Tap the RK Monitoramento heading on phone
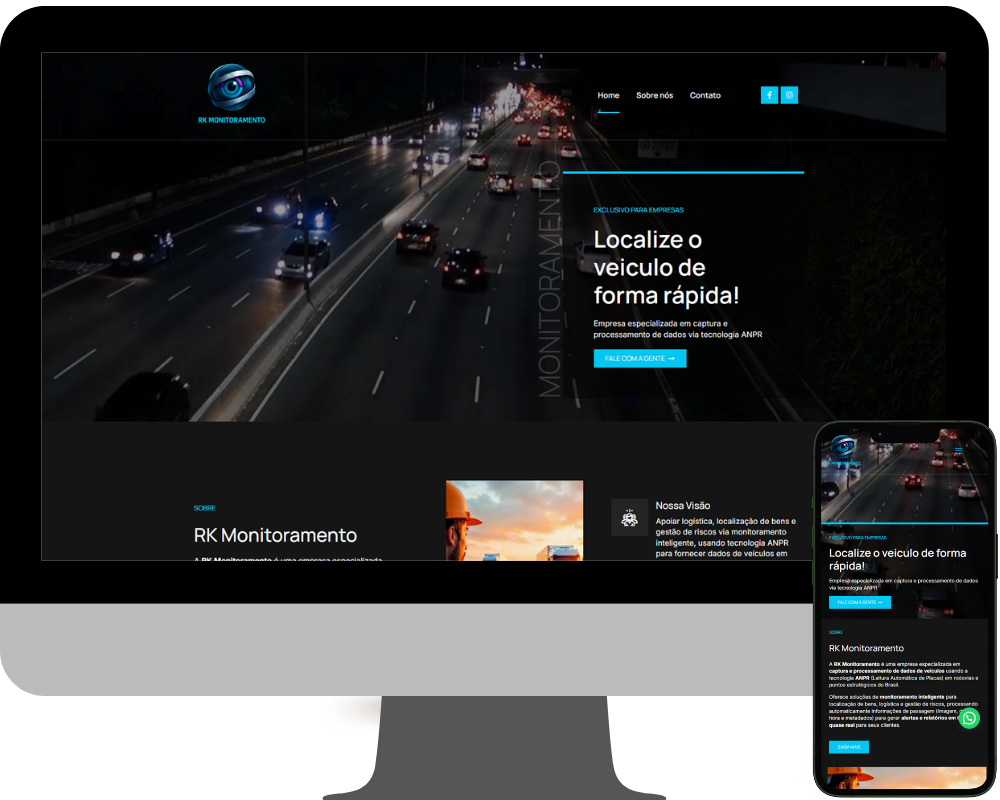Screen dimensions: 1000x800 click(x=866, y=648)
